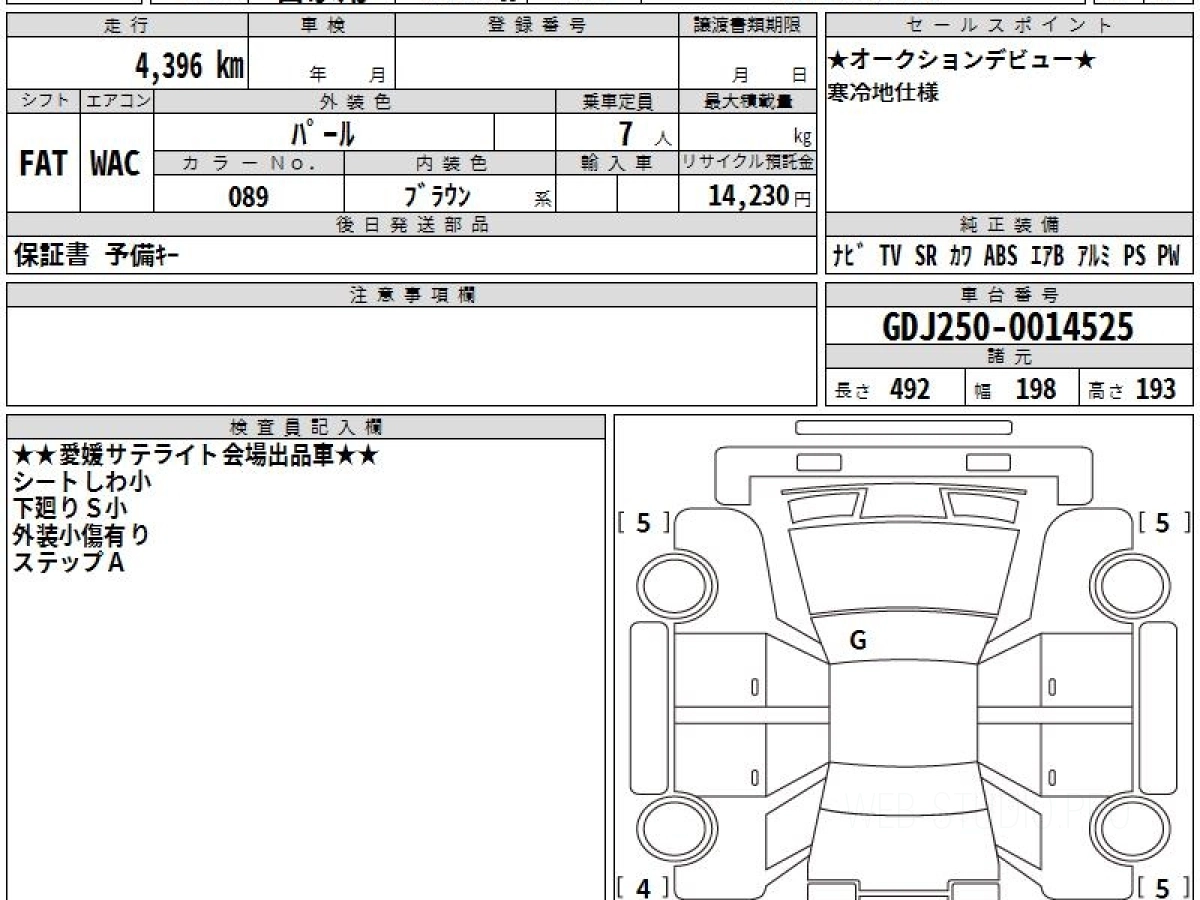Select the PW equipment code

point(1169,256)
